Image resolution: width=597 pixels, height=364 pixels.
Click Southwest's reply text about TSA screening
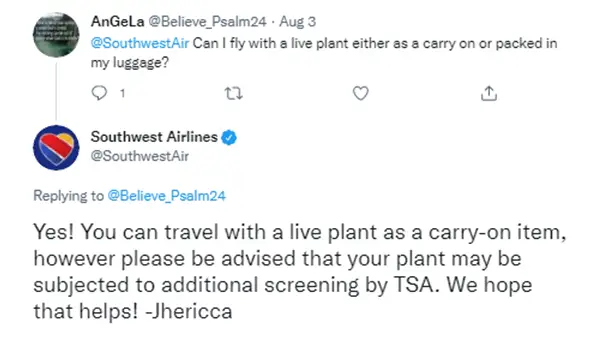click(300, 271)
